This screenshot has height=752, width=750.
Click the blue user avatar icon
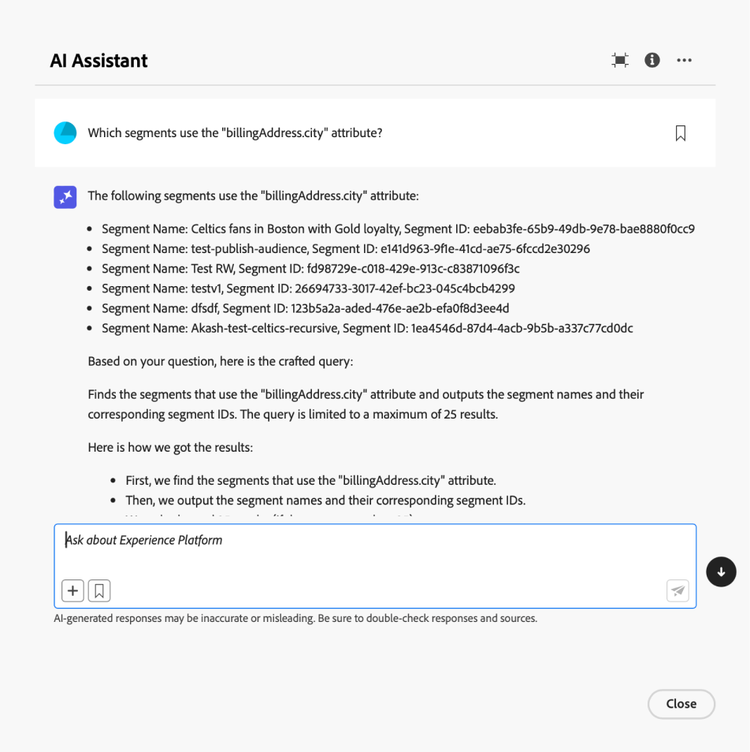65,133
